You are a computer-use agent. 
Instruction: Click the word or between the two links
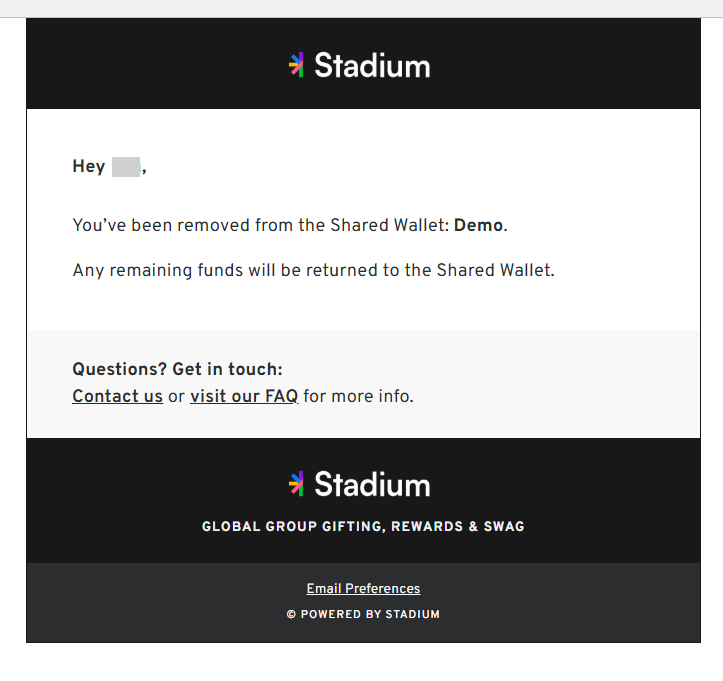(176, 396)
